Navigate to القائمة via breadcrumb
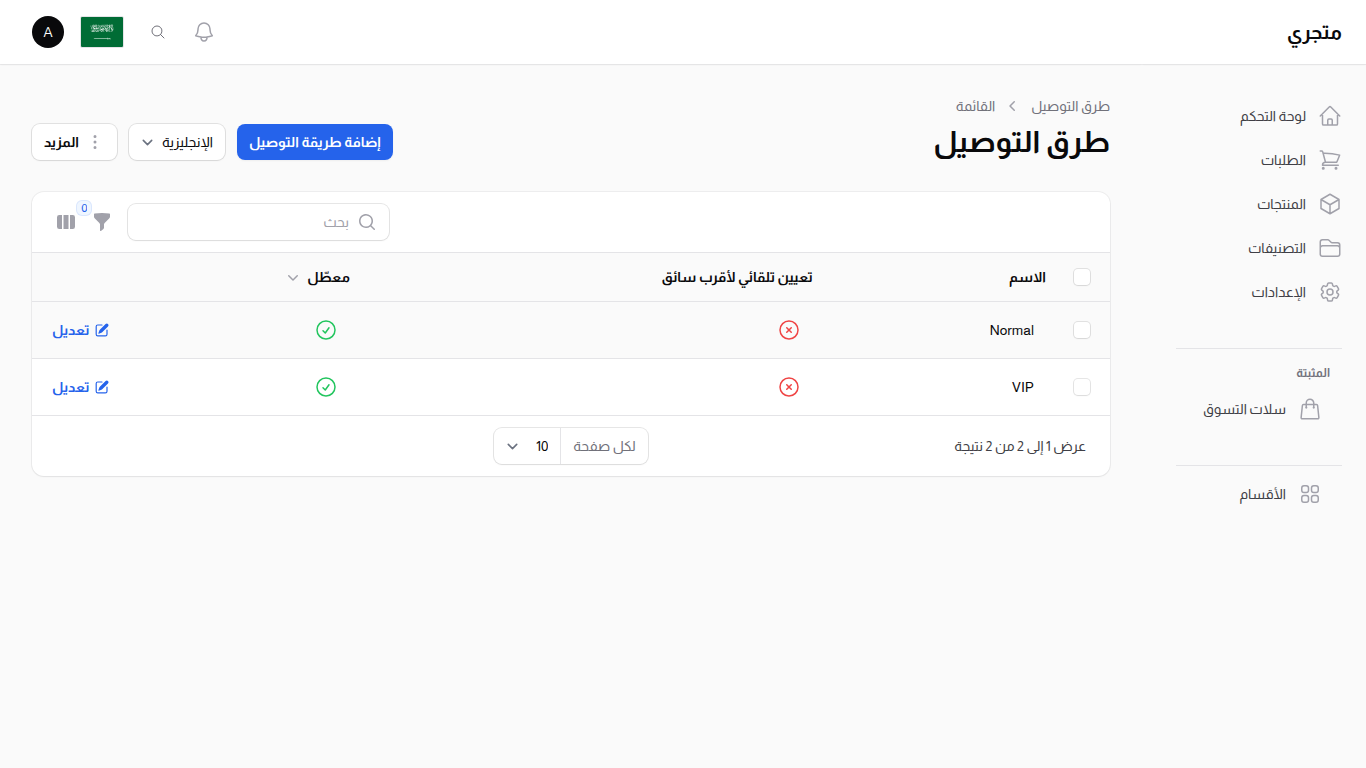This screenshot has height=768, width=1366. click(x=975, y=106)
